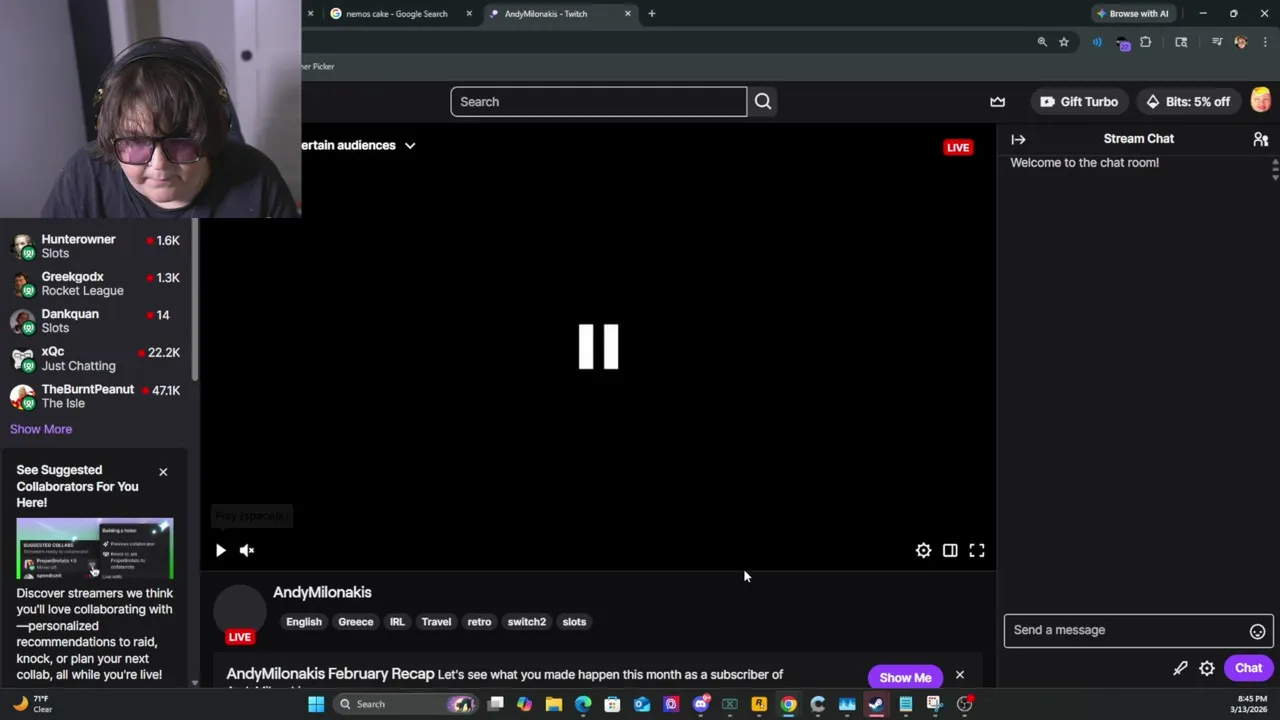Open TheBurntPeanut channel in the sidebar

(95, 396)
